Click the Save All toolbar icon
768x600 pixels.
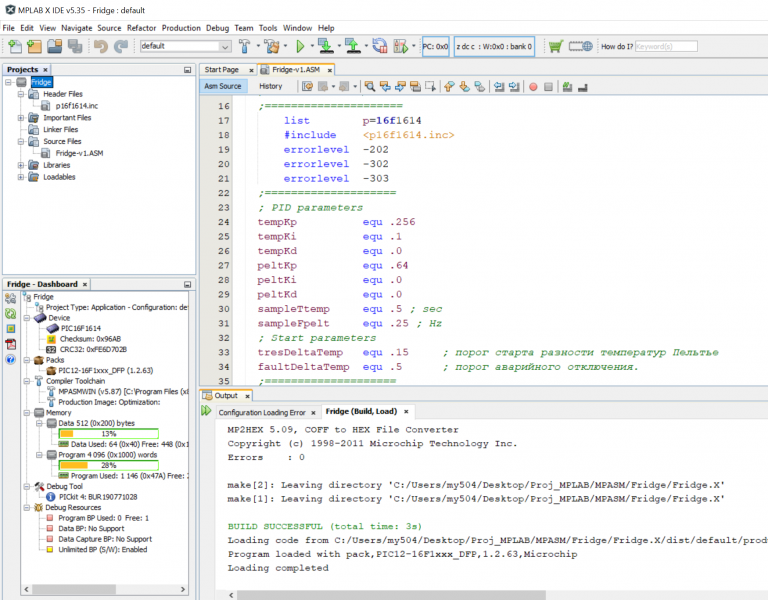[75, 47]
